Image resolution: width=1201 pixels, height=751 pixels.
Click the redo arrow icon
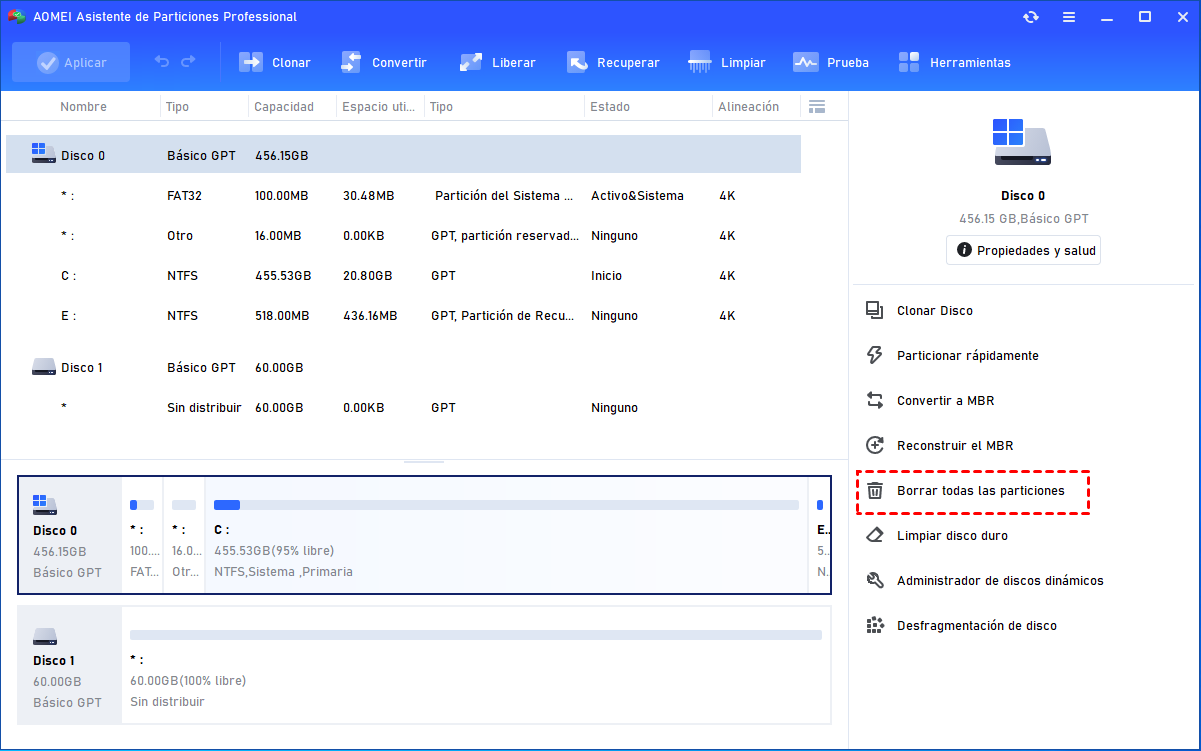click(x=188, y=62)
